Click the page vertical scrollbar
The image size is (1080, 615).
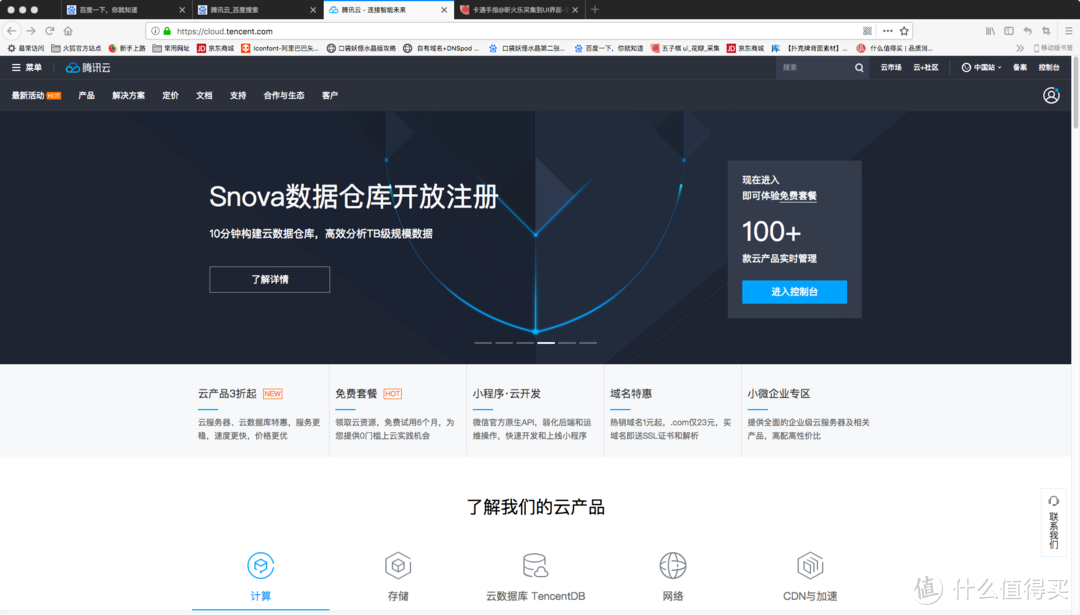tap(1075, 93)
